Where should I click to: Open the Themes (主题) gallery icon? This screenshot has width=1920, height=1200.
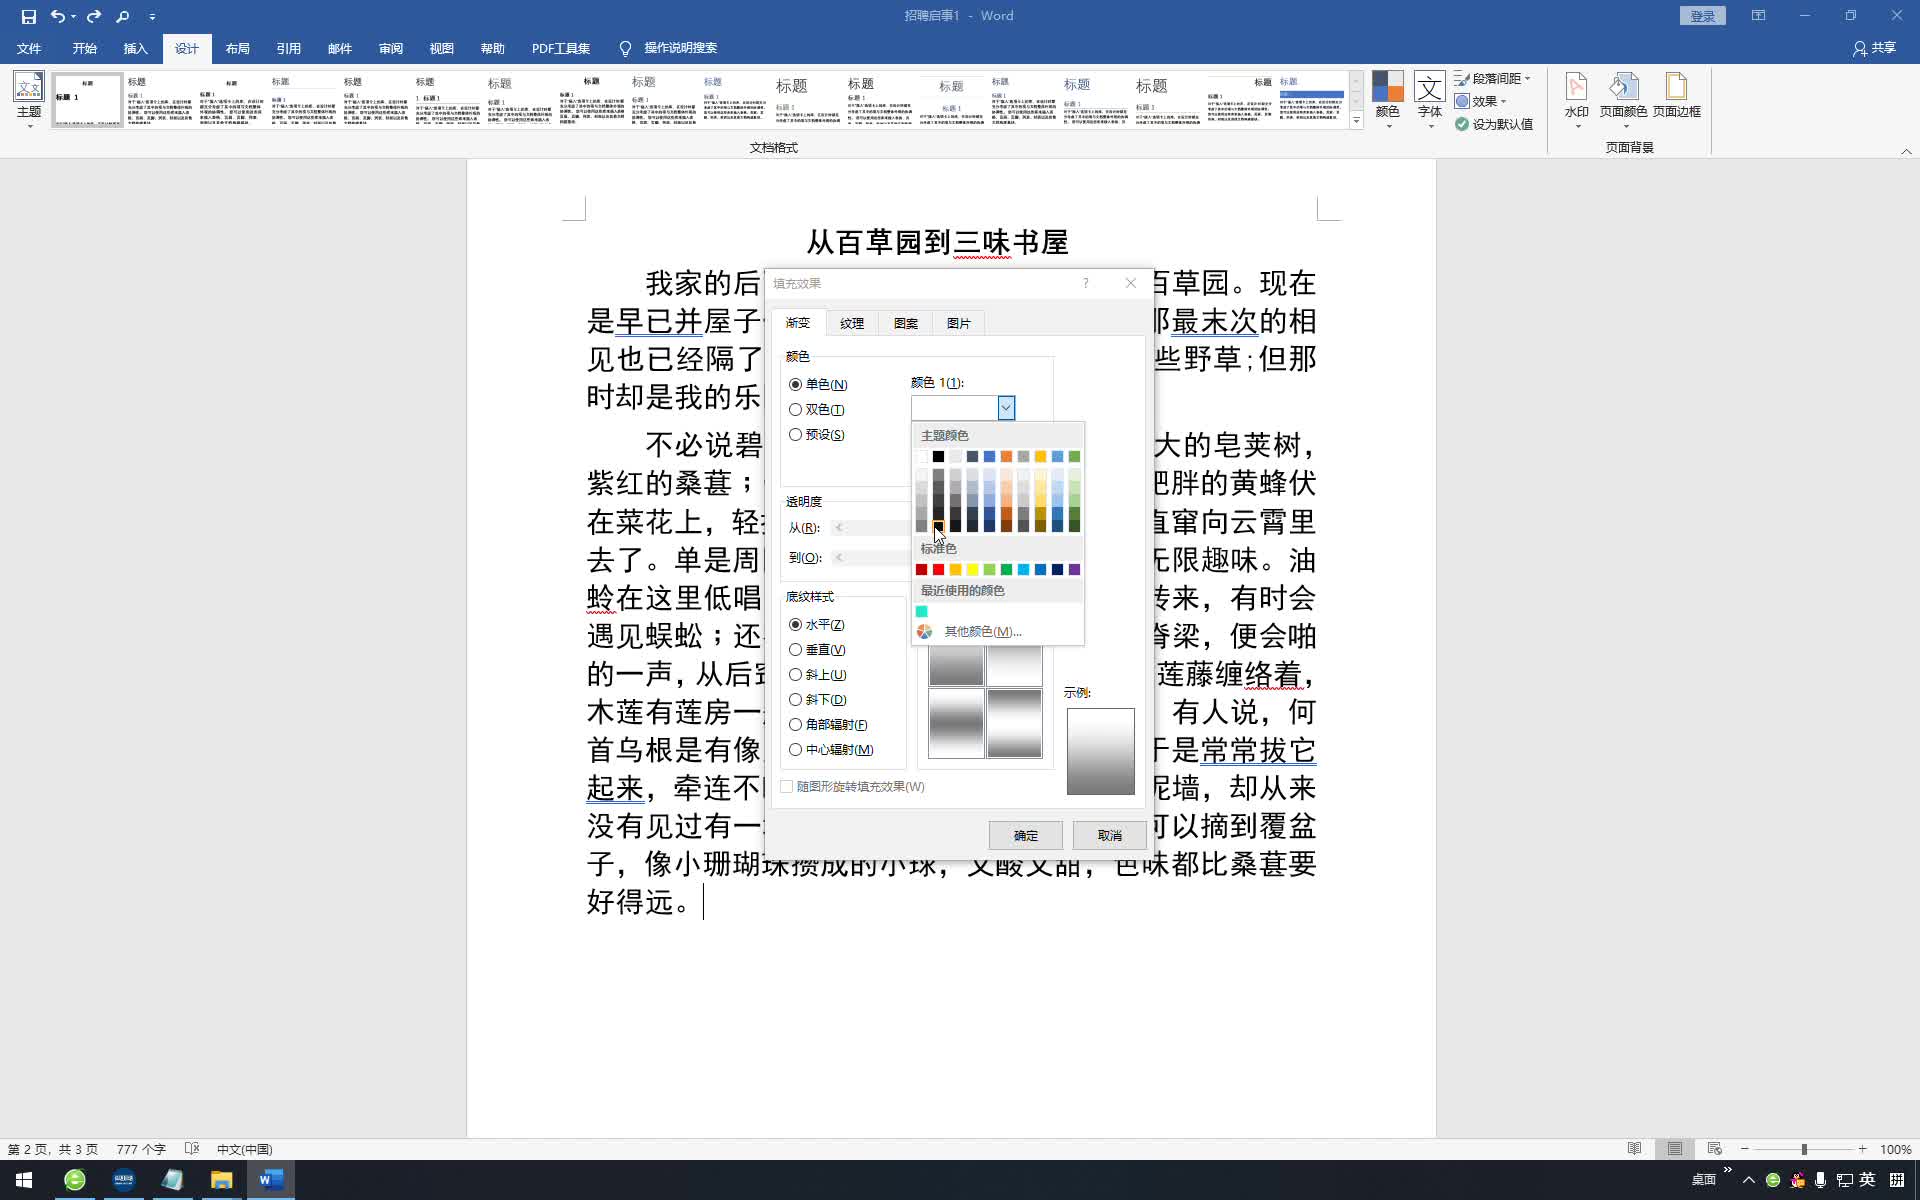[29, 98]
